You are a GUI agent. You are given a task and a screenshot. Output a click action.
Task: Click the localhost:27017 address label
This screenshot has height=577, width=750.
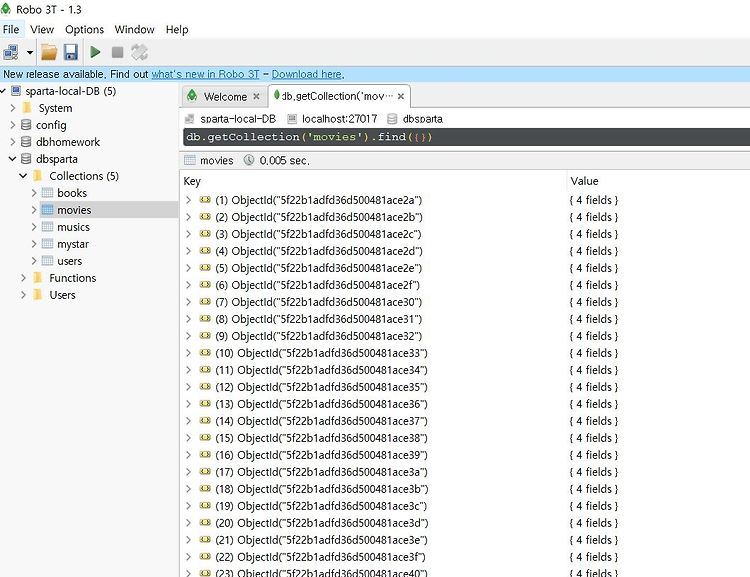pos(339,119)
